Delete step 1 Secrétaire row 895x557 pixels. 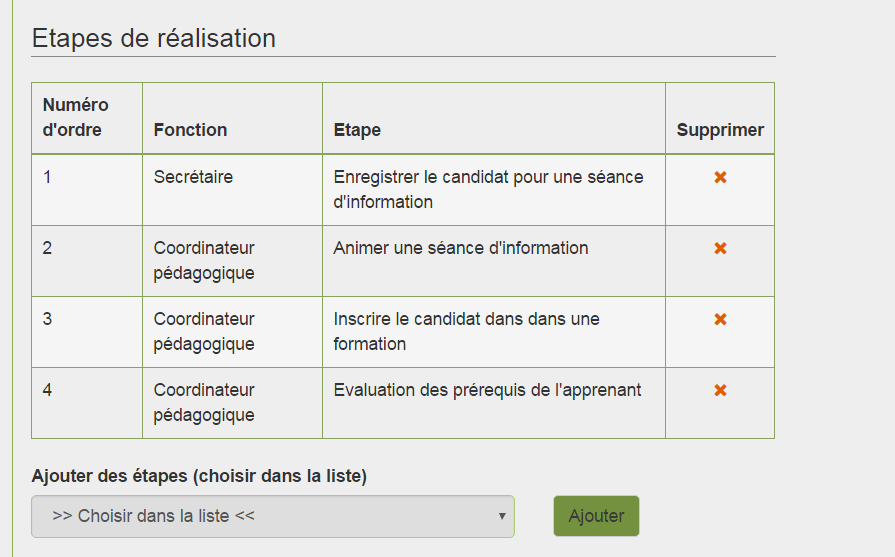720,177
